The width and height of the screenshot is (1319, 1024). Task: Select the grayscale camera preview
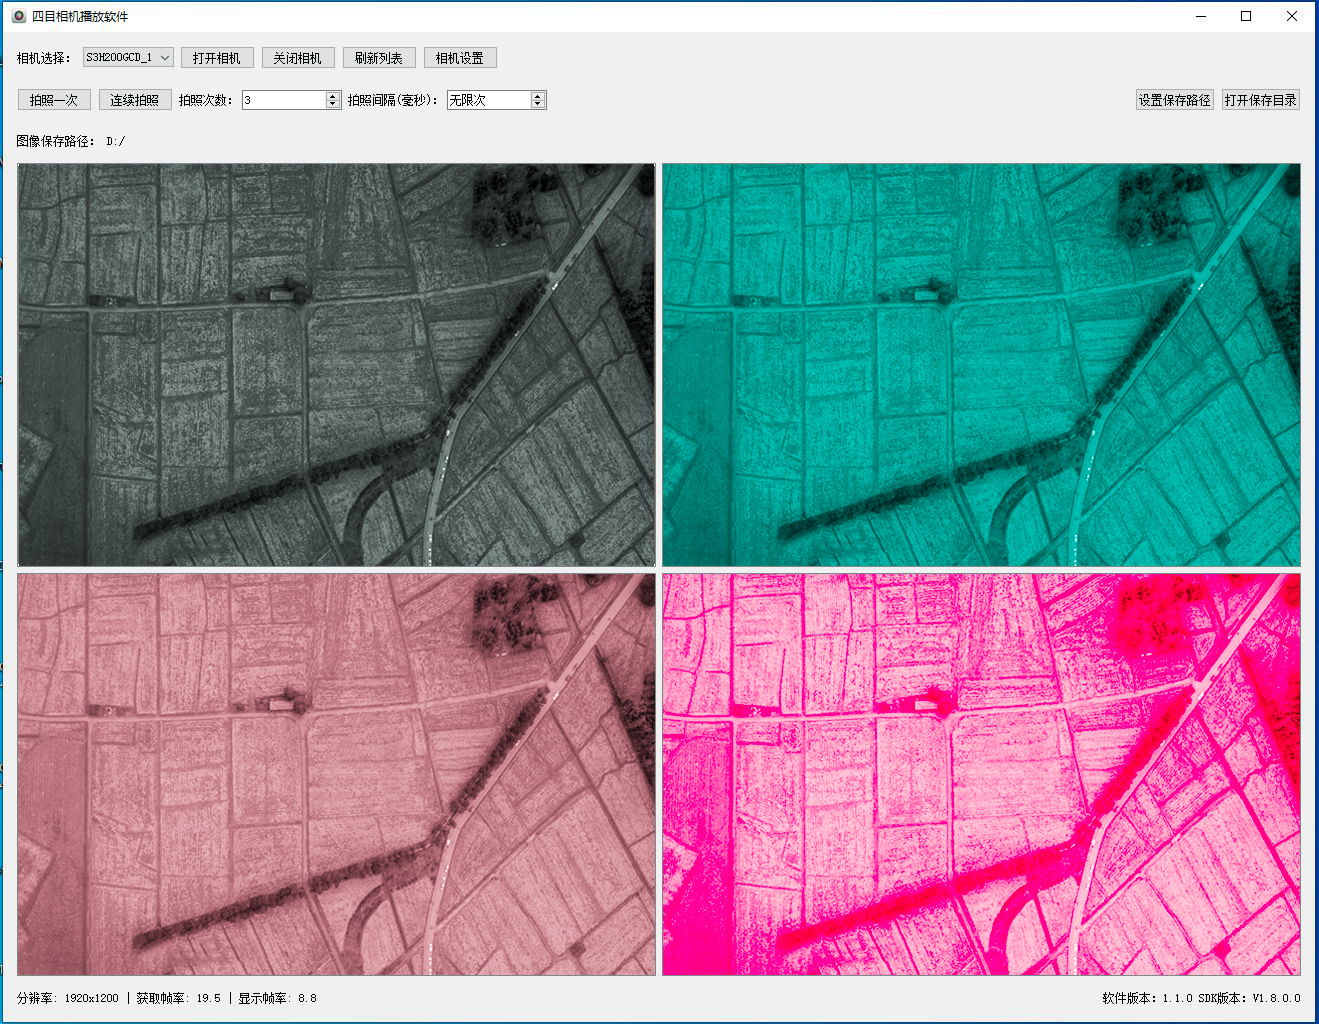(x=337, y=364)
